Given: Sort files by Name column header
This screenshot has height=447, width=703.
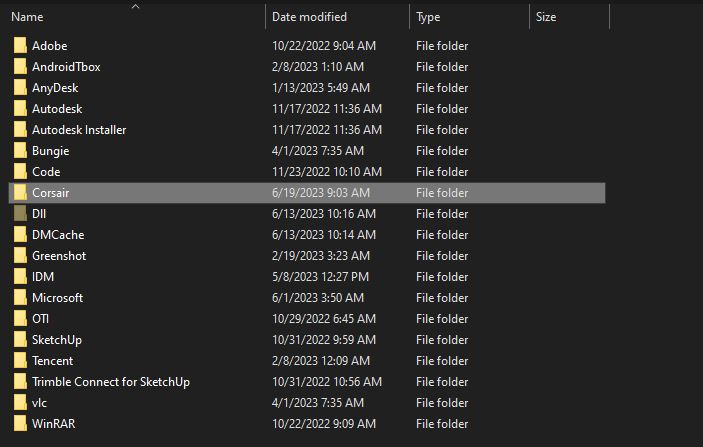Looking at the screenshot, I should [28, 17].
